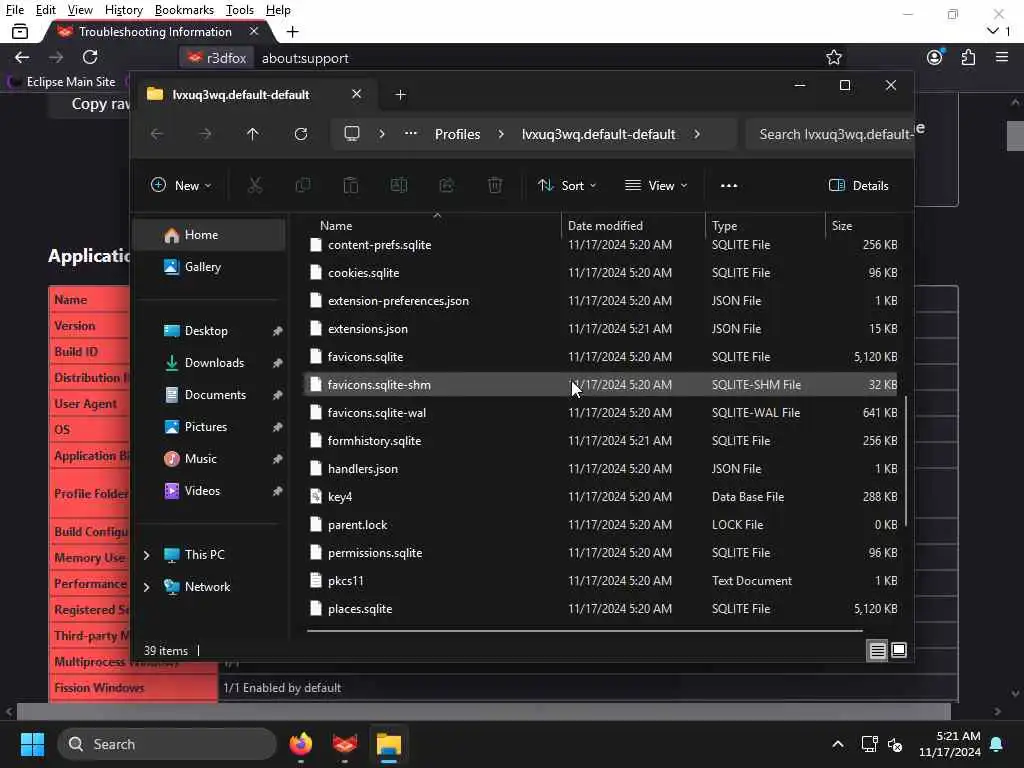Click Explorer's forward navigation arrow

pyautogui.click(x=205, y=134)
